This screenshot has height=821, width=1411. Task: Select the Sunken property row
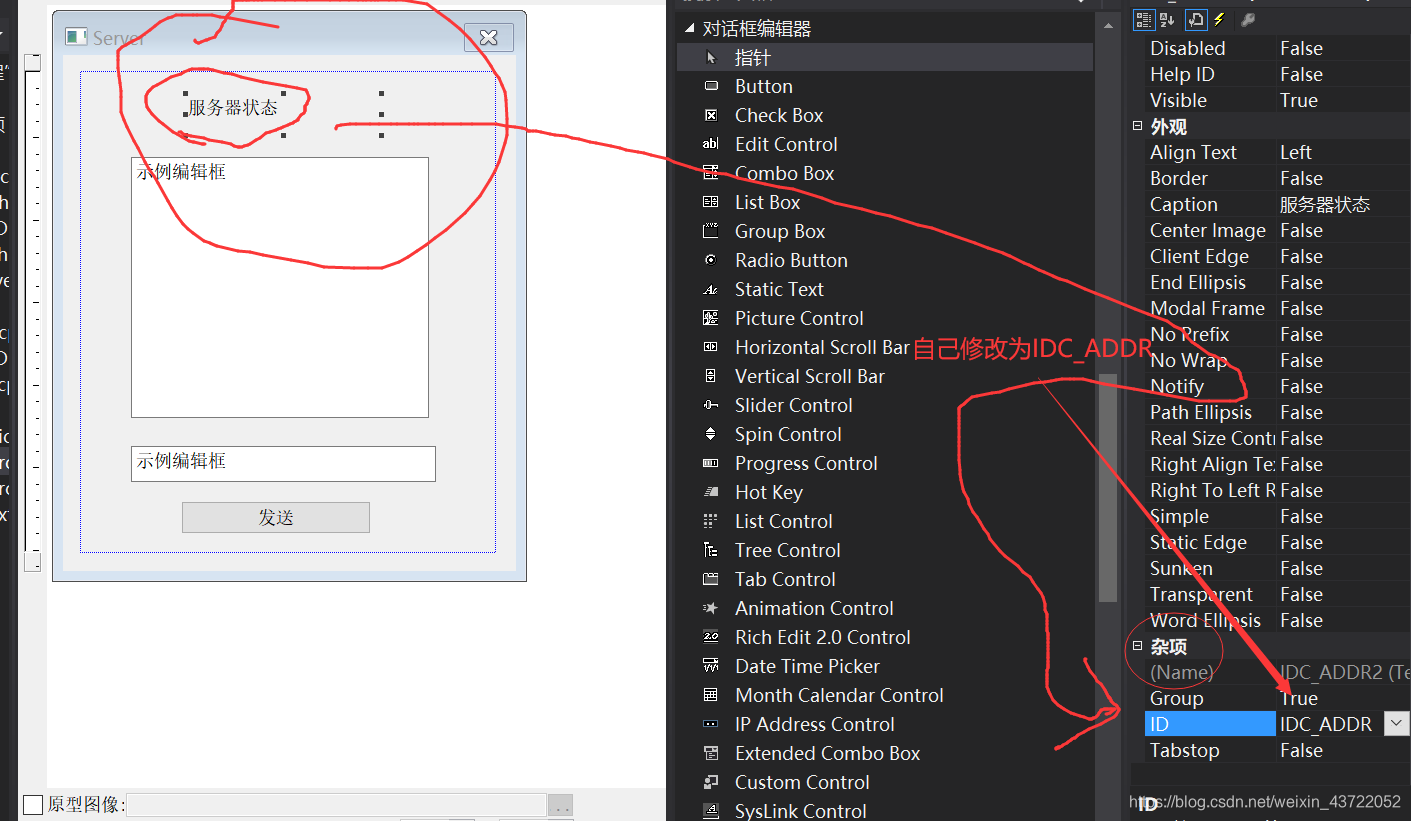pyautogui.click(x=1278, y=568)
